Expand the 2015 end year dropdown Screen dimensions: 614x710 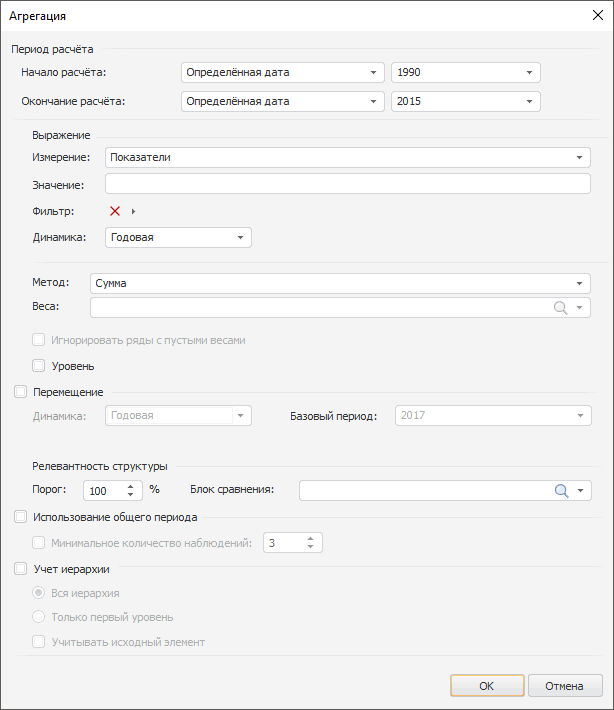(x=529, y=102)
